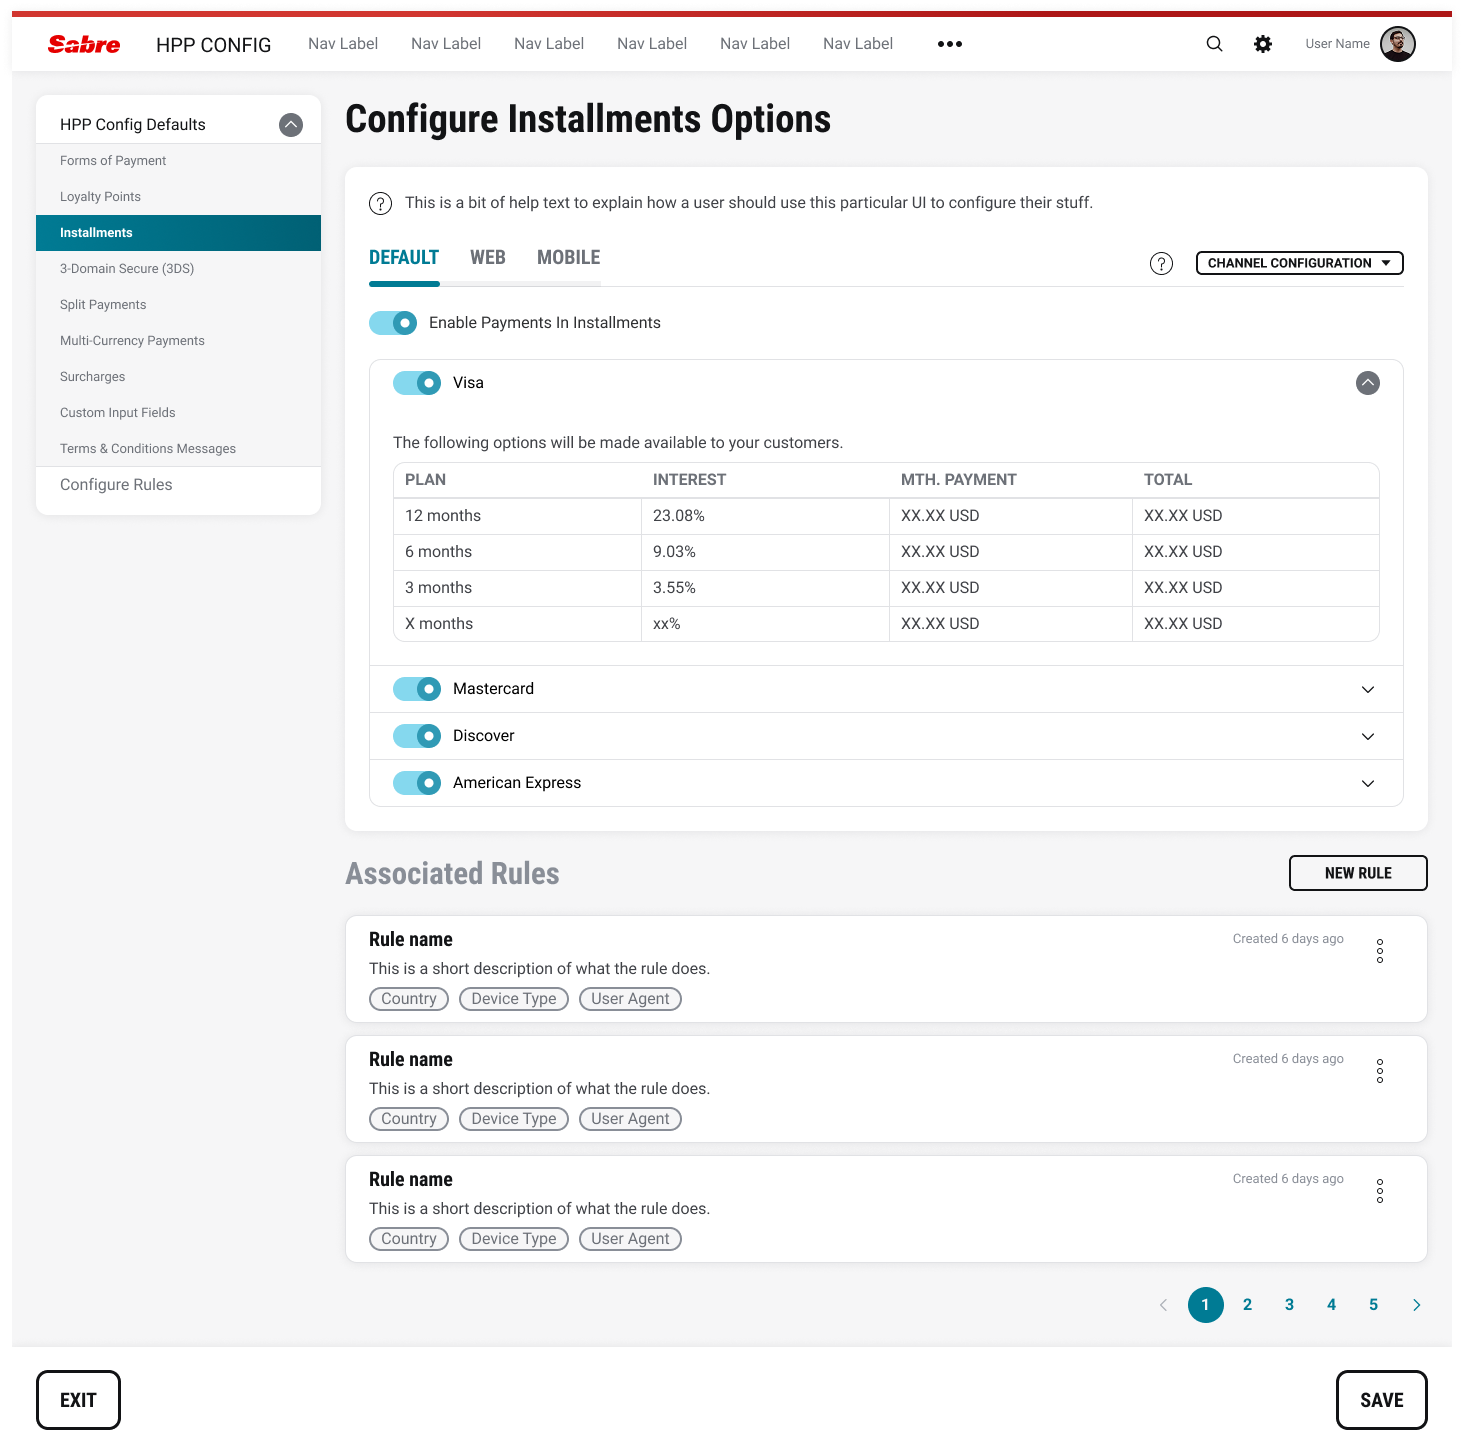
Task: Open Channel Configuration dropdown
Action: (1300, 263)
